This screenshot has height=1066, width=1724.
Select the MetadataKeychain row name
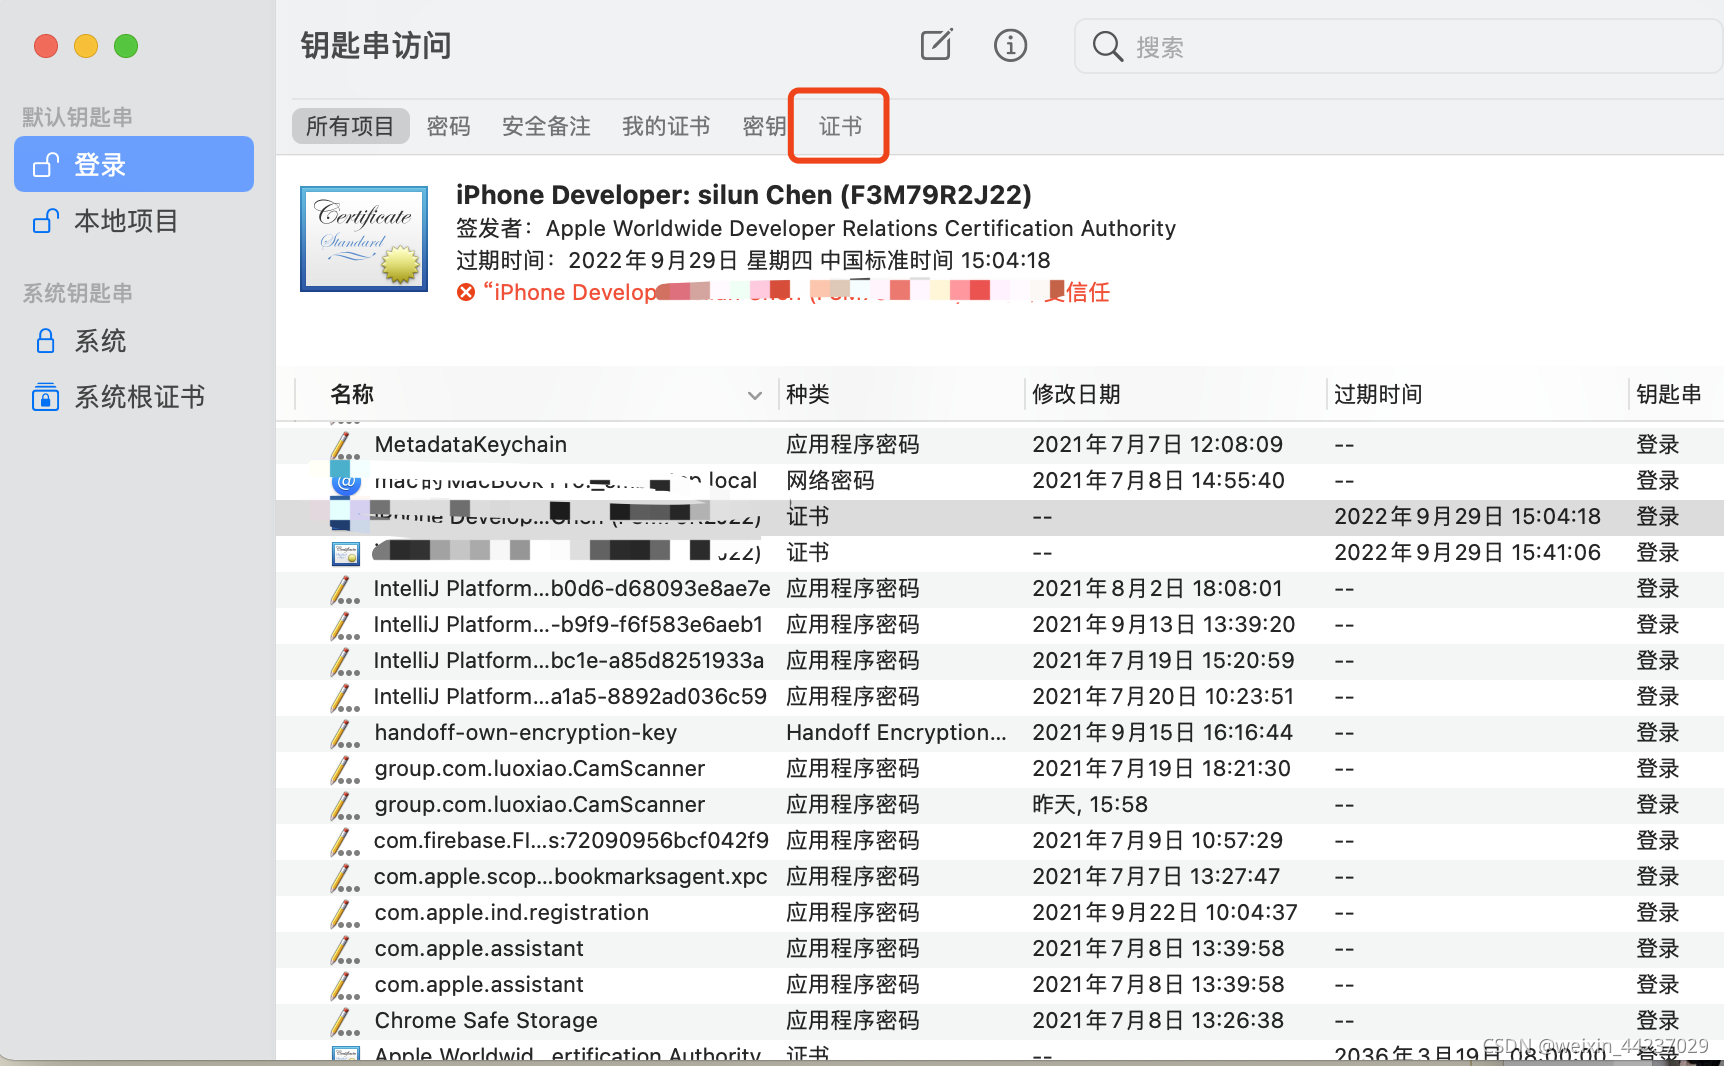(x=471, y=444)
